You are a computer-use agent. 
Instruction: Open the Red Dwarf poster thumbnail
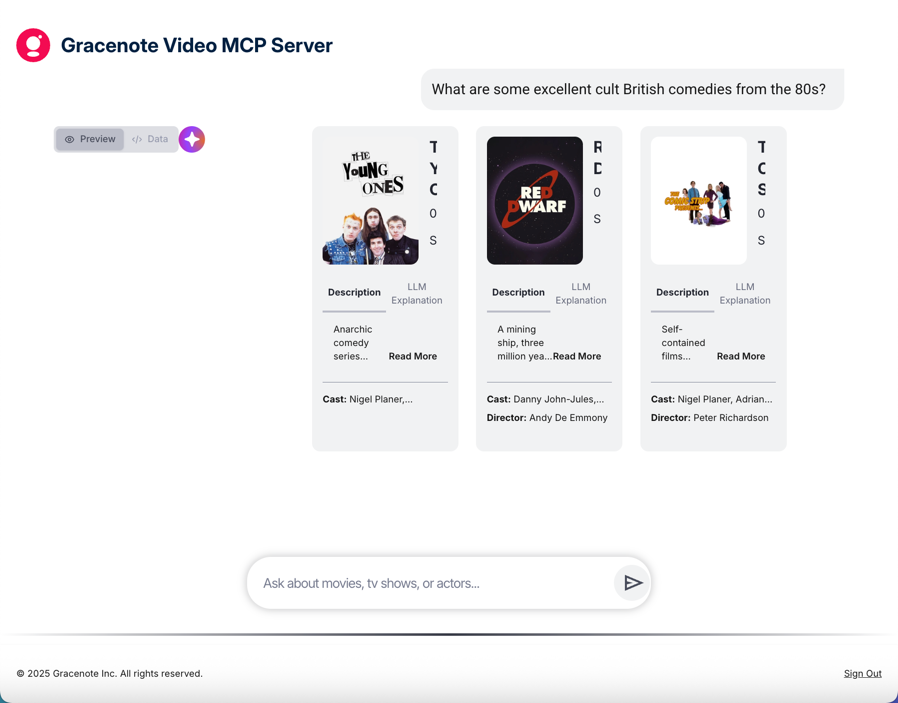point(534,201)
